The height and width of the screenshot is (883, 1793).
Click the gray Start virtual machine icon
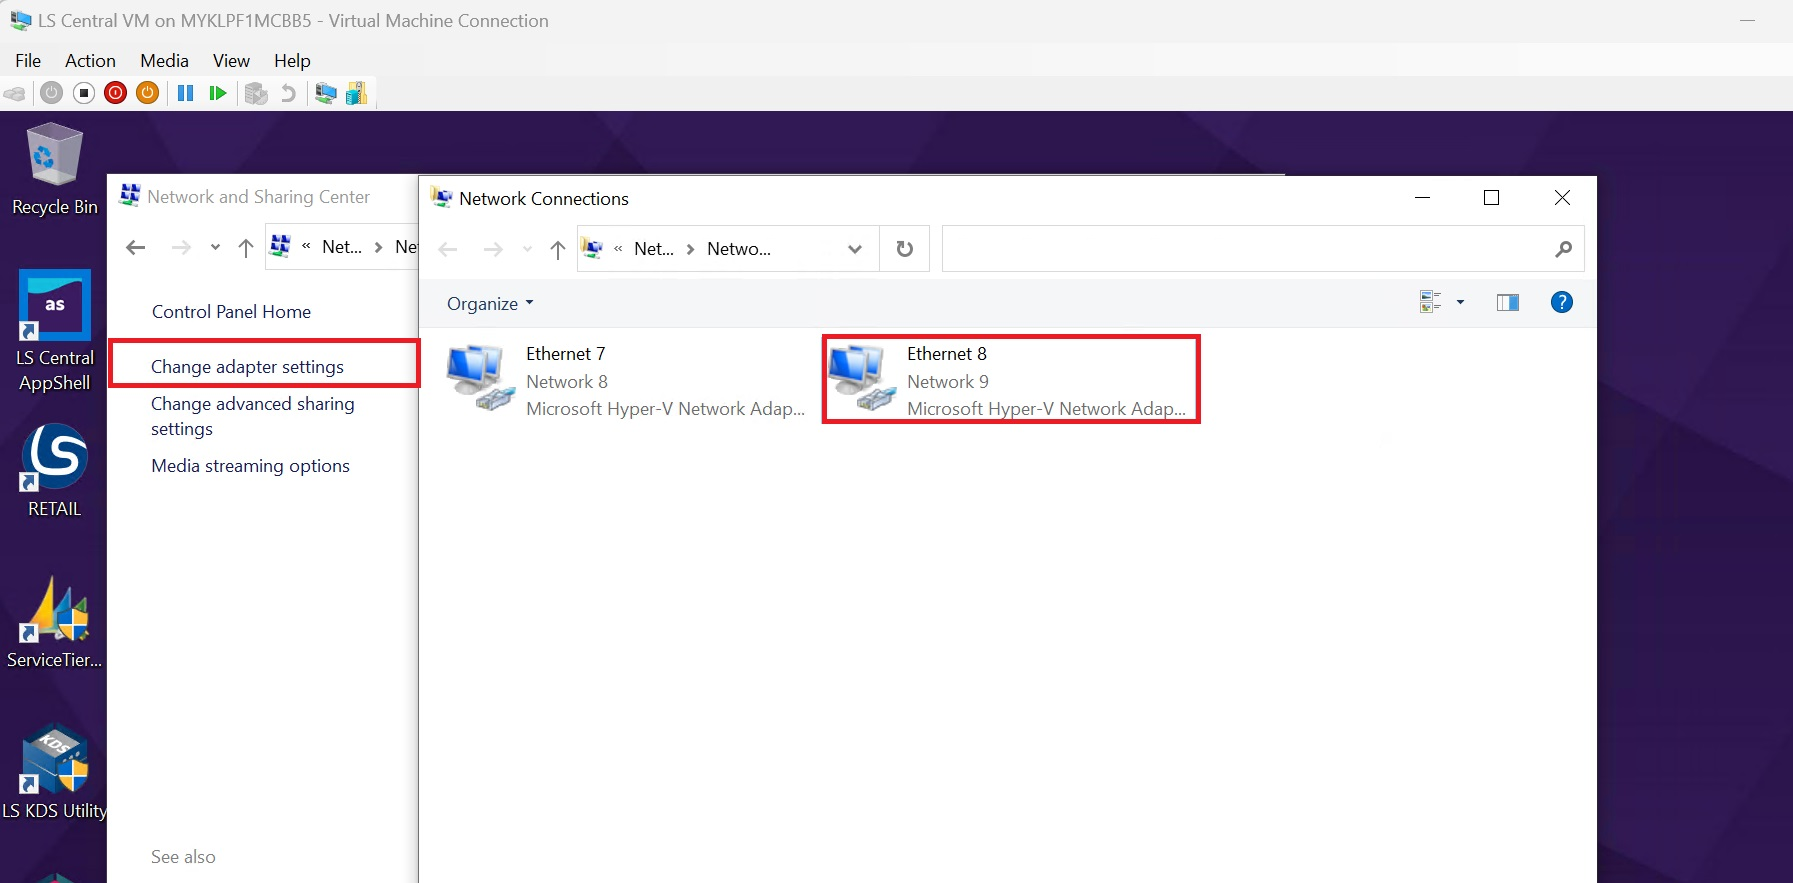pos(52,93)
